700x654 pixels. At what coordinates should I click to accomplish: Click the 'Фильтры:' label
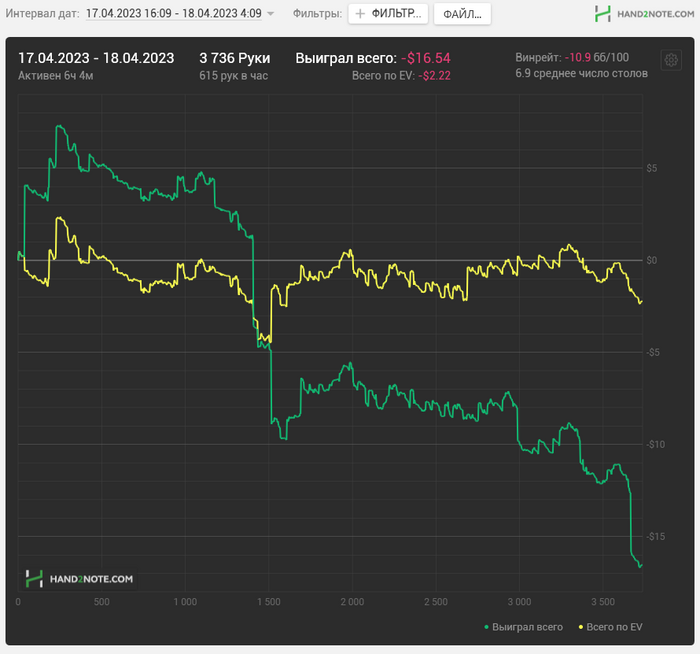317,13
